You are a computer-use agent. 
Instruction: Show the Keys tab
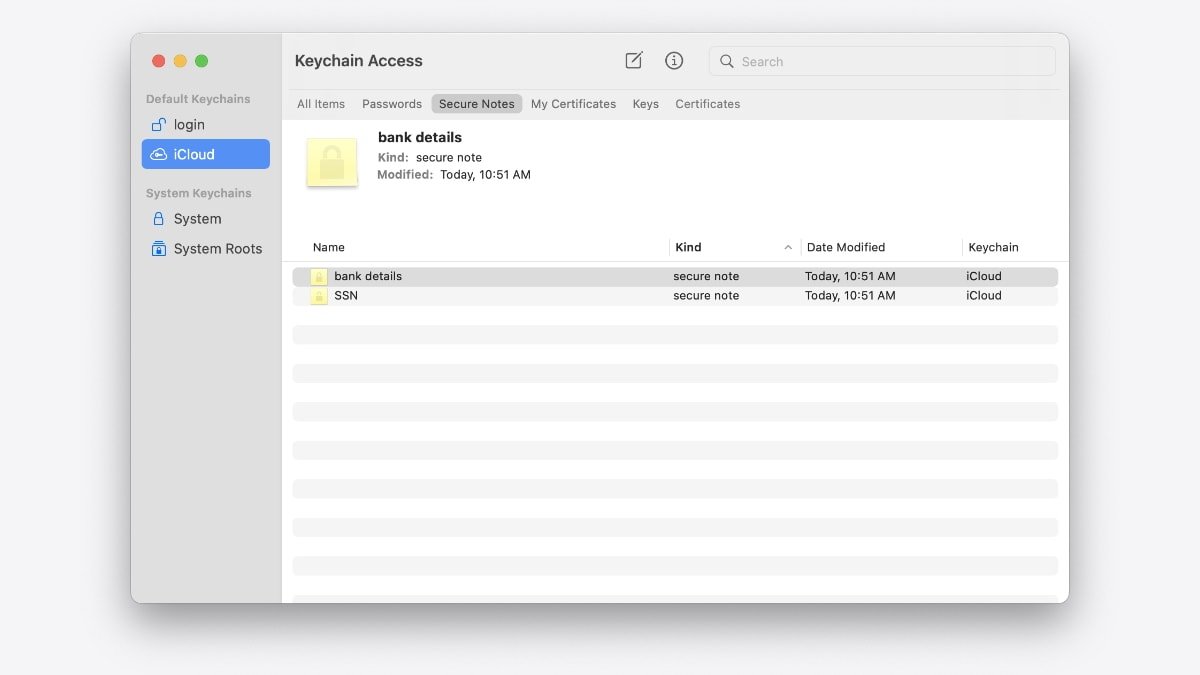click(x=646, y=104)
